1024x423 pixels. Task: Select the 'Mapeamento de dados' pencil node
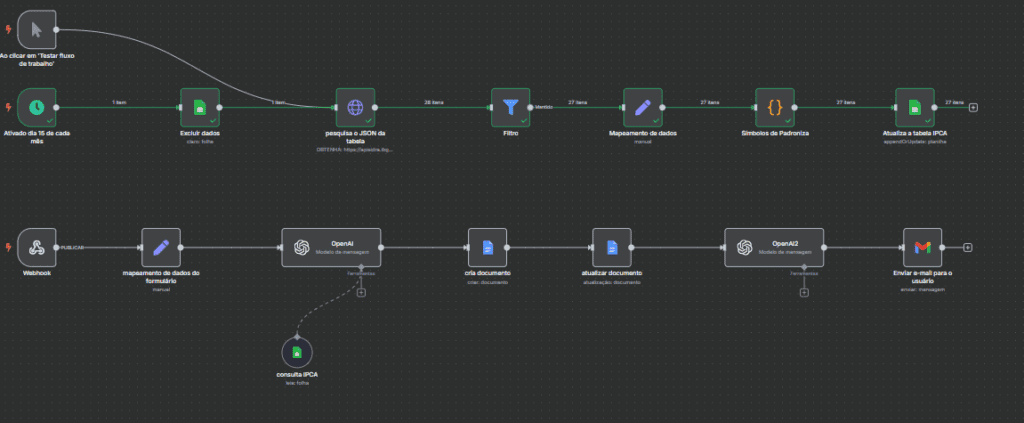[x=643, y=107]
